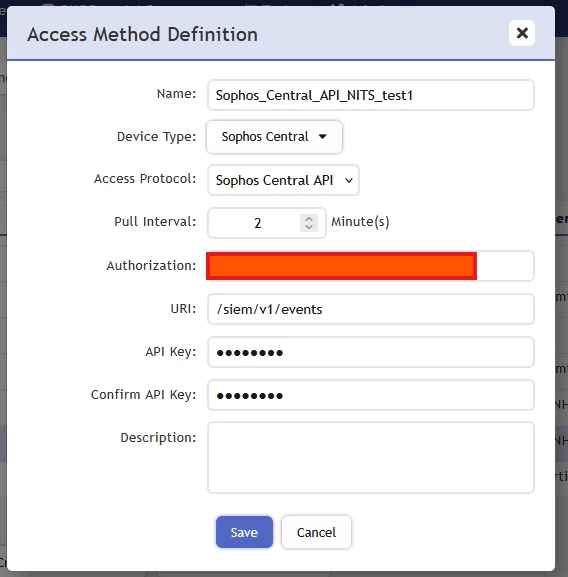Click inside the empty Description text area
Viewport: 568px width, 577px height.
(371, 458)
